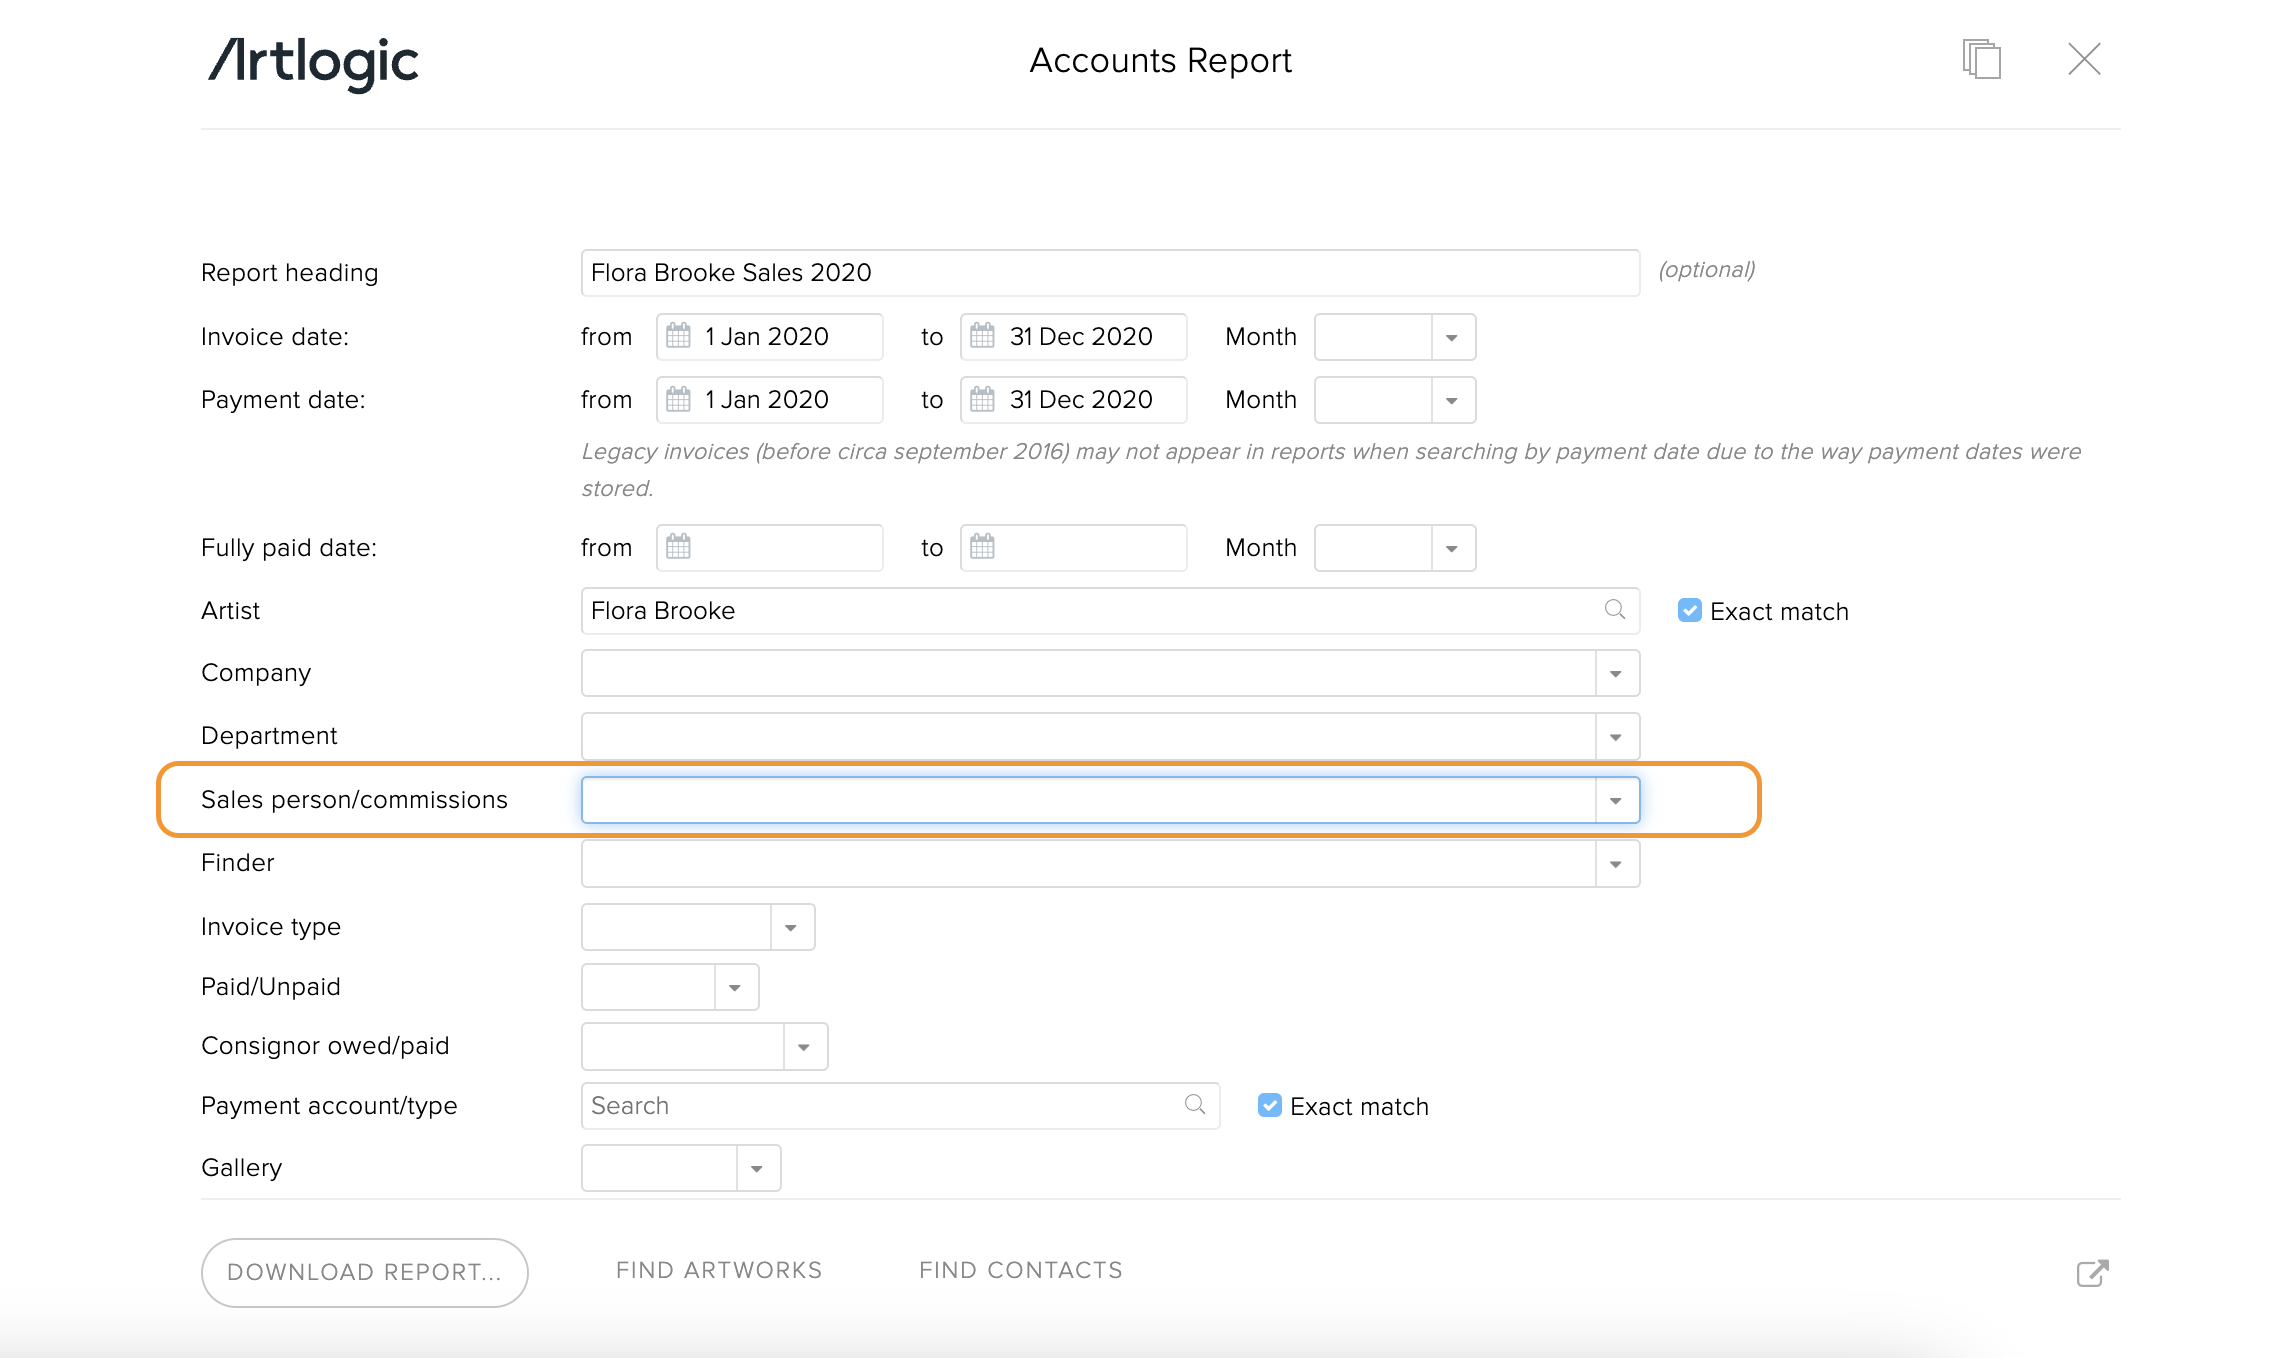Open the Sales person/commissions dropdown arrow

coord(1616,800)
